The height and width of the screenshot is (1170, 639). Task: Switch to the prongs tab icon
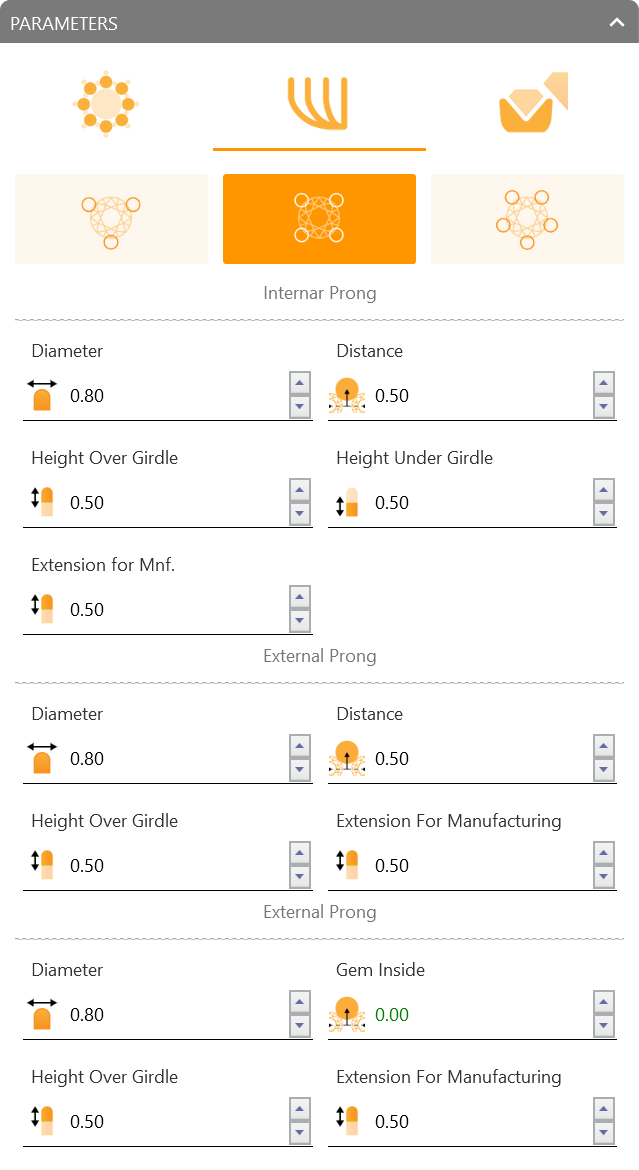pyautogui.click(x=319, y=104)
